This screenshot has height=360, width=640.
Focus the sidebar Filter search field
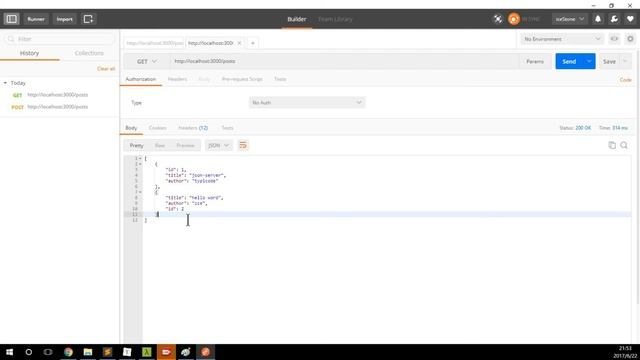[x=60, y=39]
